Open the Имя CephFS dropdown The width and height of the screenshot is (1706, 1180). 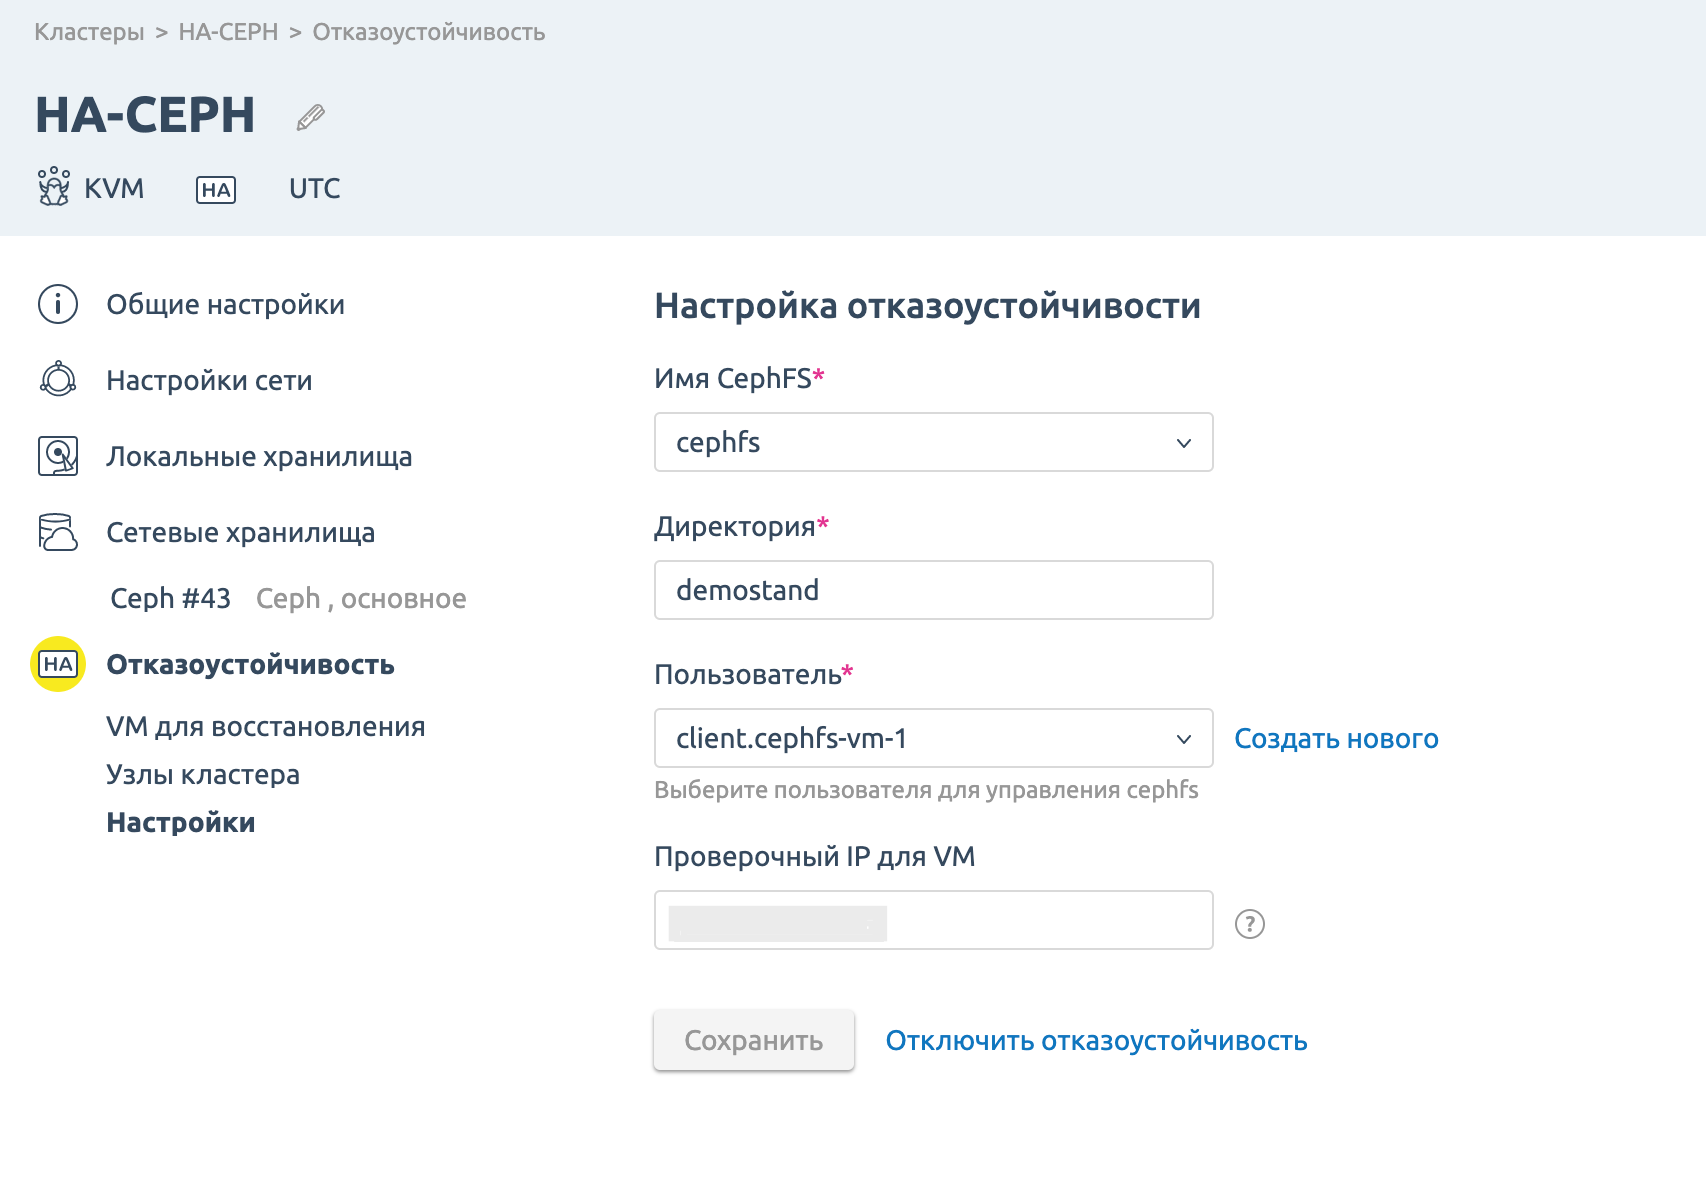coord(933,442)
